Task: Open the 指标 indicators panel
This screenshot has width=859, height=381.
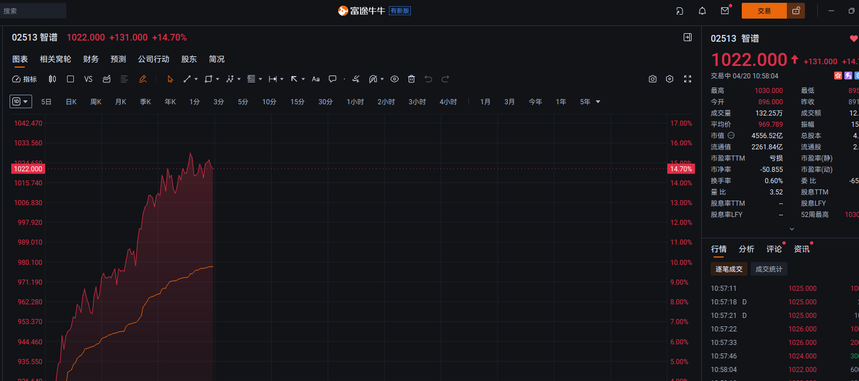Action: pos(25,79)
